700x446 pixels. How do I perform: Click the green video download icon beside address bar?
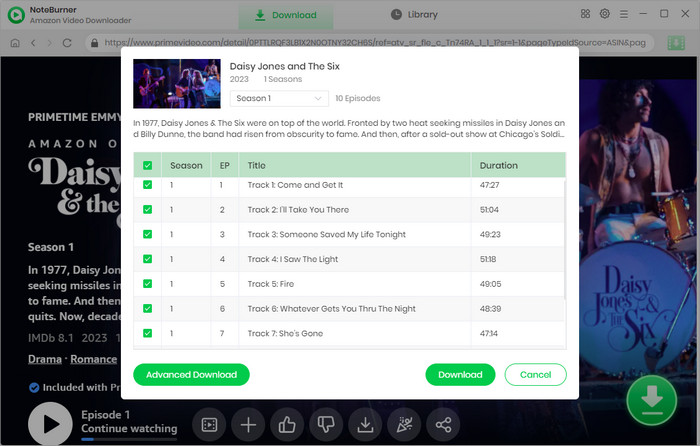(x=676, y=43)
